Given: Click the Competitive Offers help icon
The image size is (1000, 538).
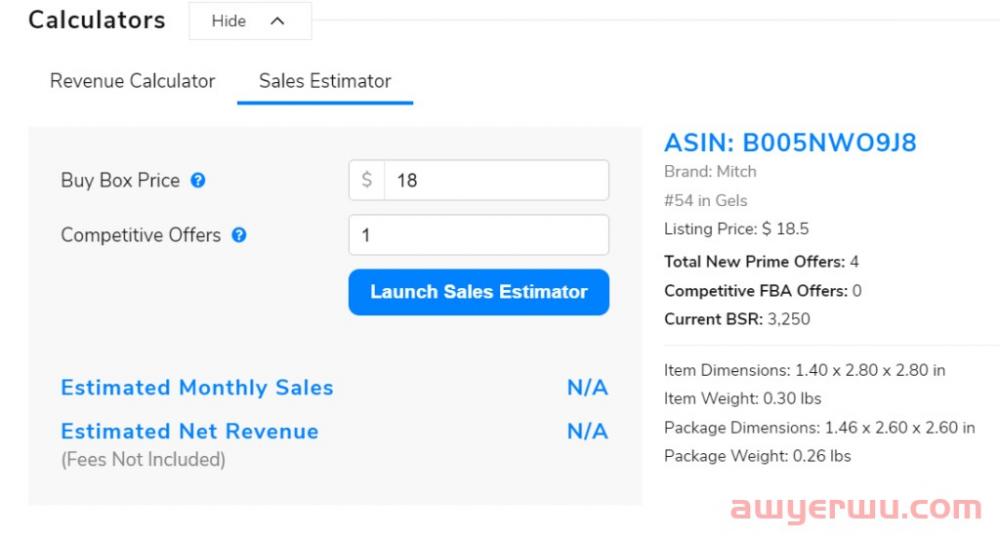Looking at the screenshot, I should click(x=239, y=235).
